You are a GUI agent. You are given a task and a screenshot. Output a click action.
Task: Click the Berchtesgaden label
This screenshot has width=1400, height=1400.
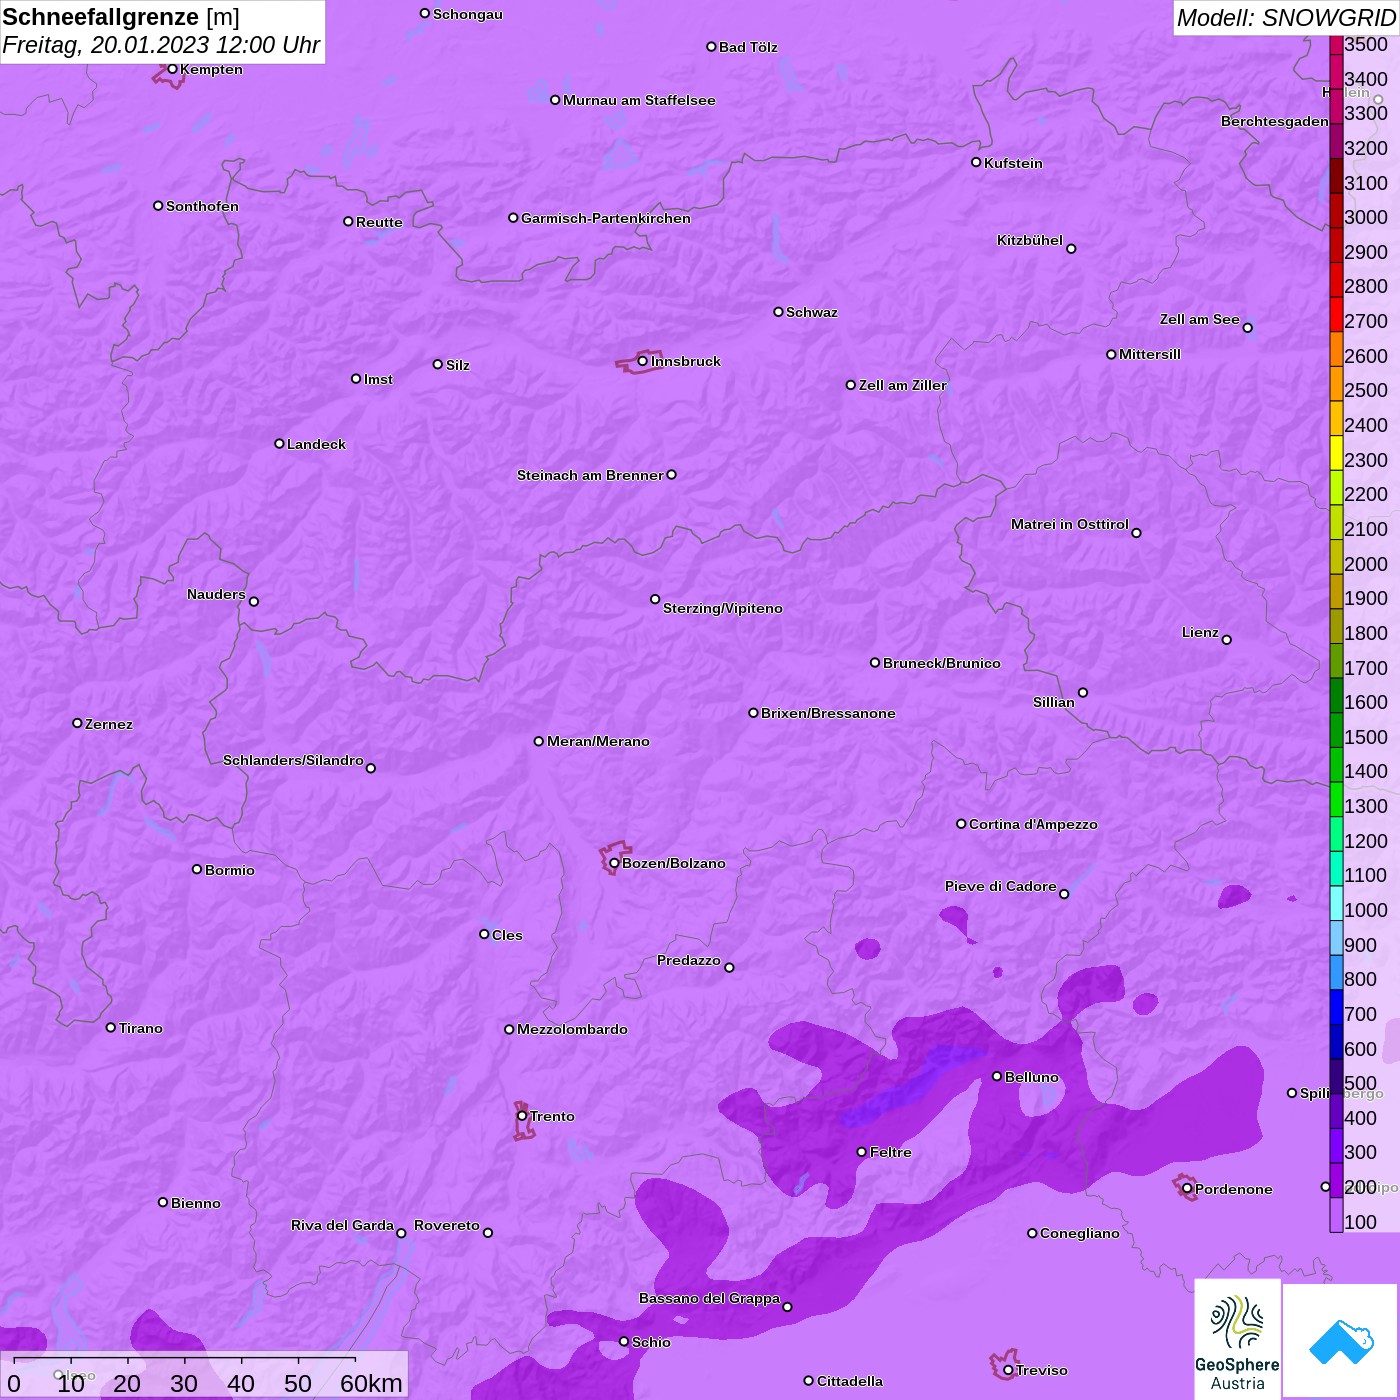[x=1275, y=121]
